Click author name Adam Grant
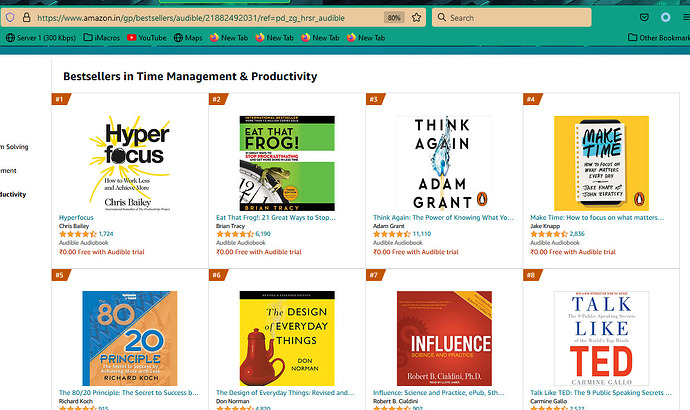This screenshot has height=410, width=690. coord(389,226)
